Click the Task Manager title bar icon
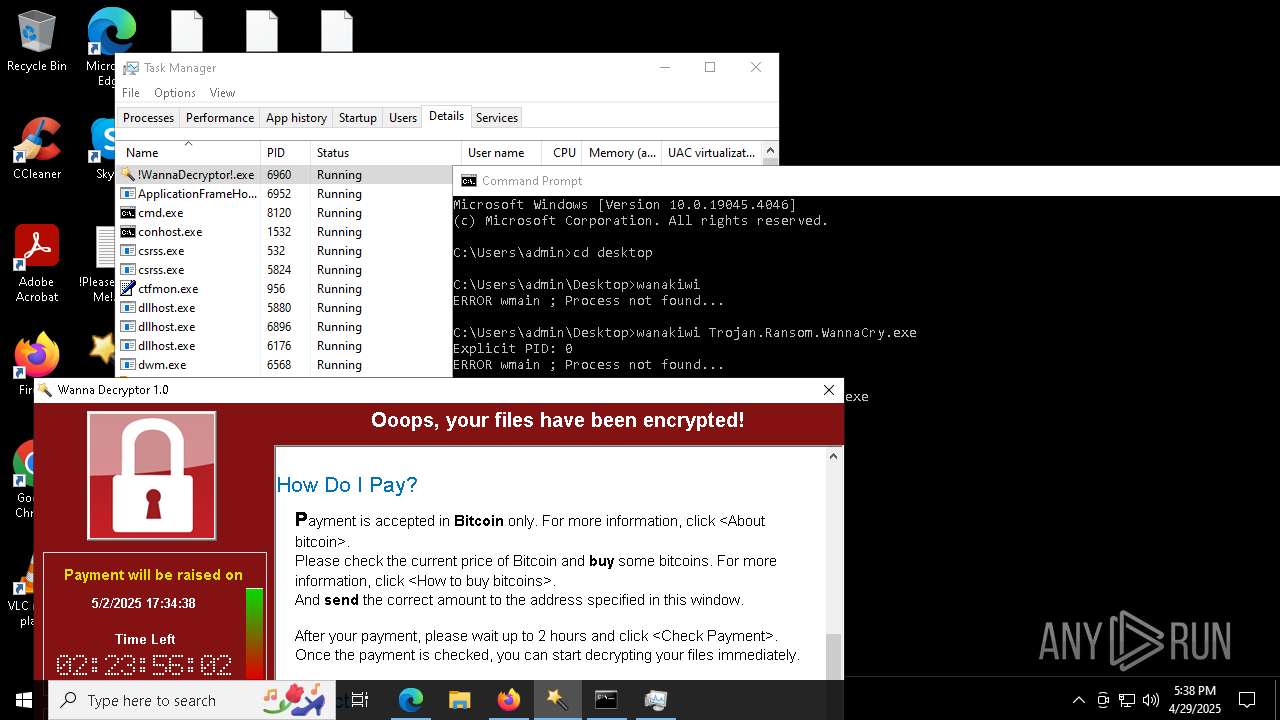The height and width of the screenshot is (720, 1280). point(131,68)
